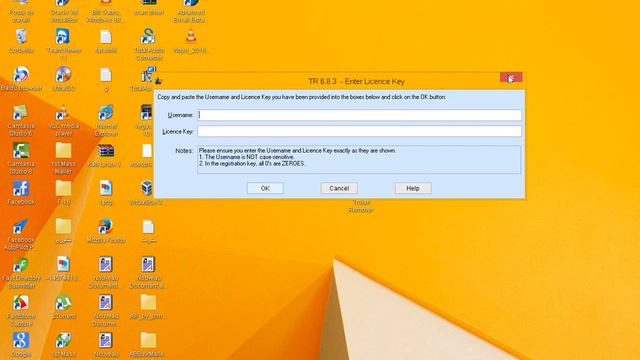
Task: Click the 'Copy and paste the Username' instruction text
Action: coord(302,97)
